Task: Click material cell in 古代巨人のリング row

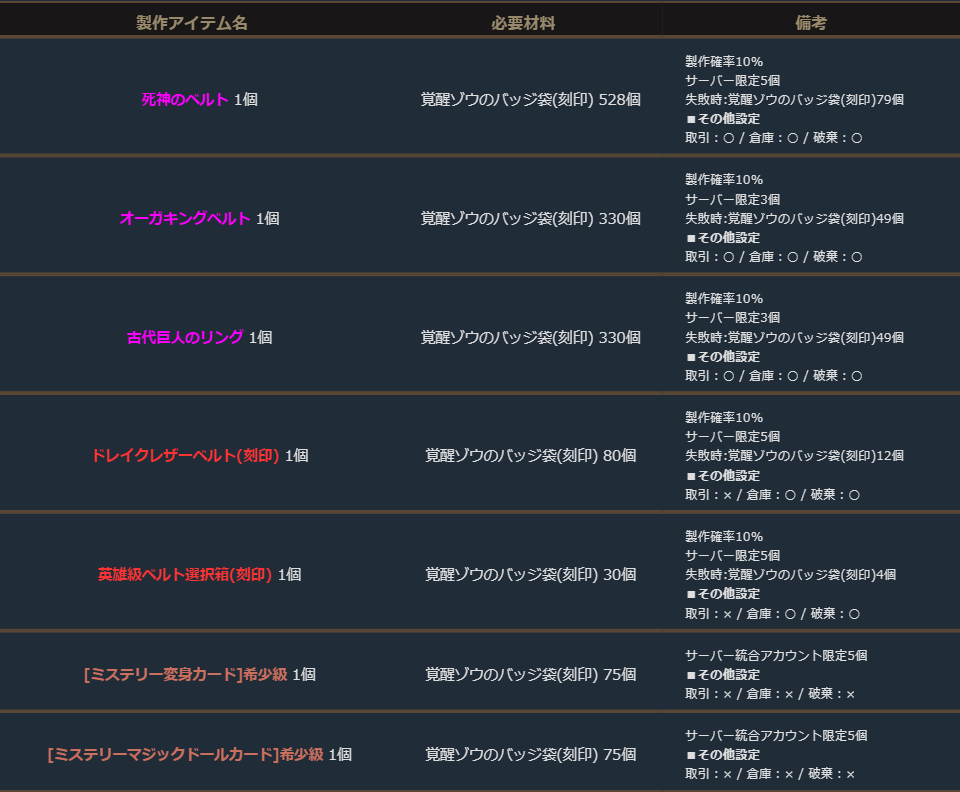Action: point(530,338)
